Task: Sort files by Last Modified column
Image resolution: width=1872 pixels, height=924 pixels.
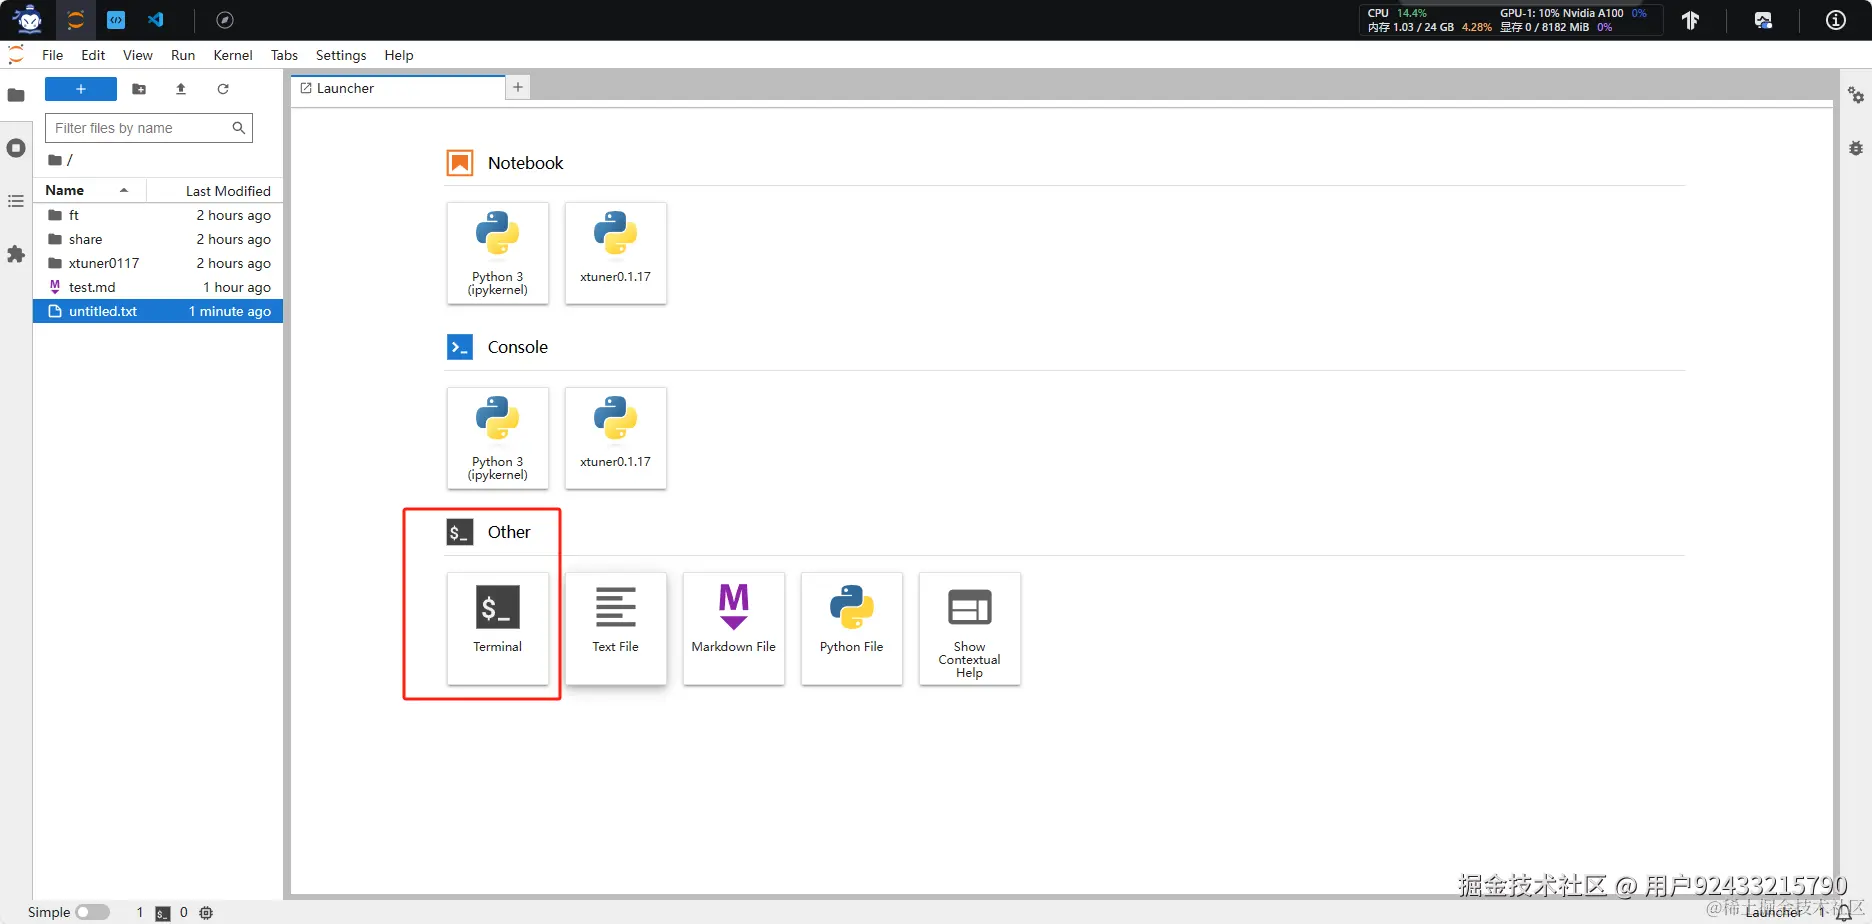Action: (x=215, y=190)
